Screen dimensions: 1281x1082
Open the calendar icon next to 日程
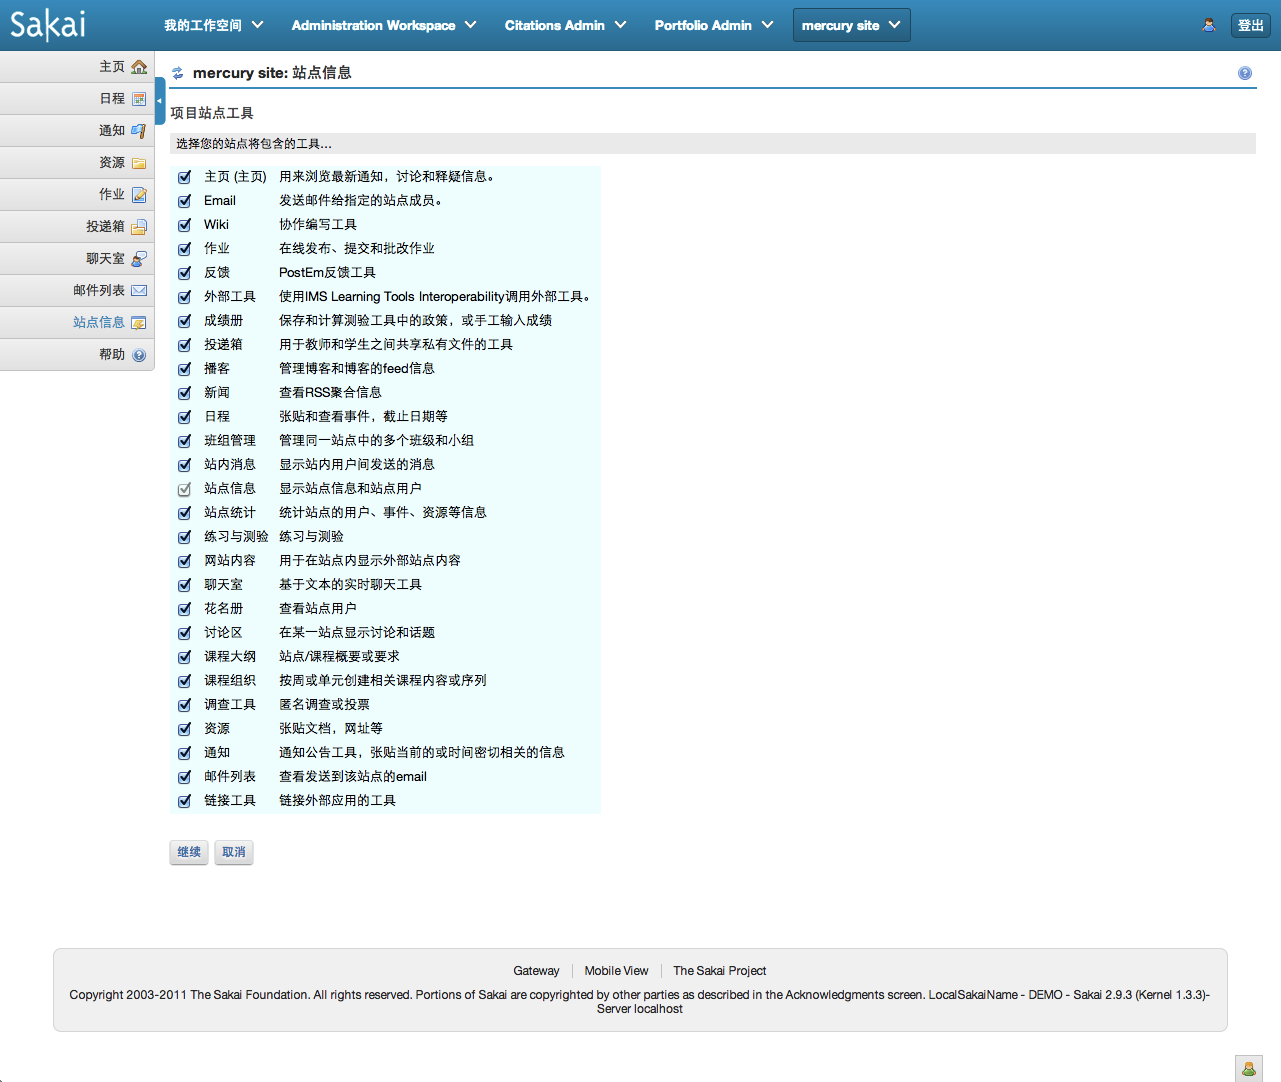[x=139, y=99]
